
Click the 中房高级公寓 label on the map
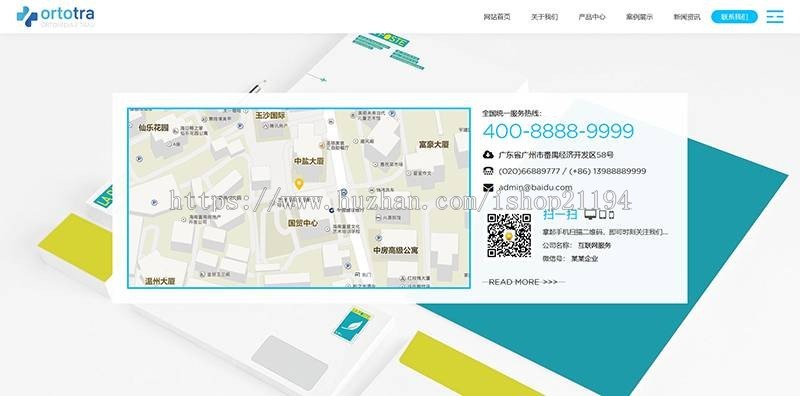tap(396, 251)
